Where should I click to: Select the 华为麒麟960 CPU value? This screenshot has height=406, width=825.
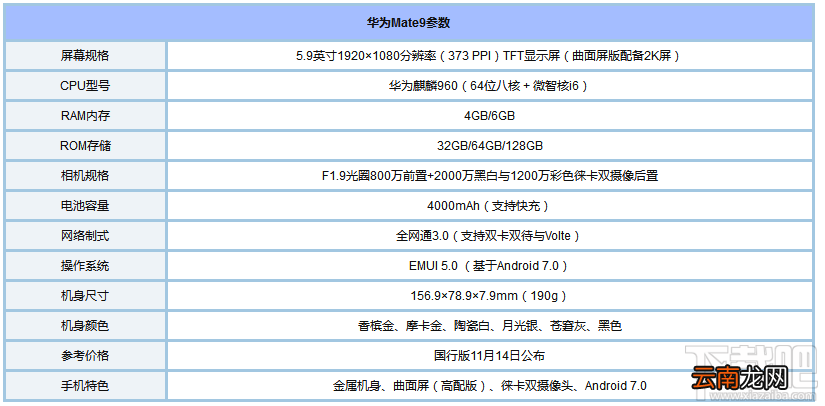[488, 86]
